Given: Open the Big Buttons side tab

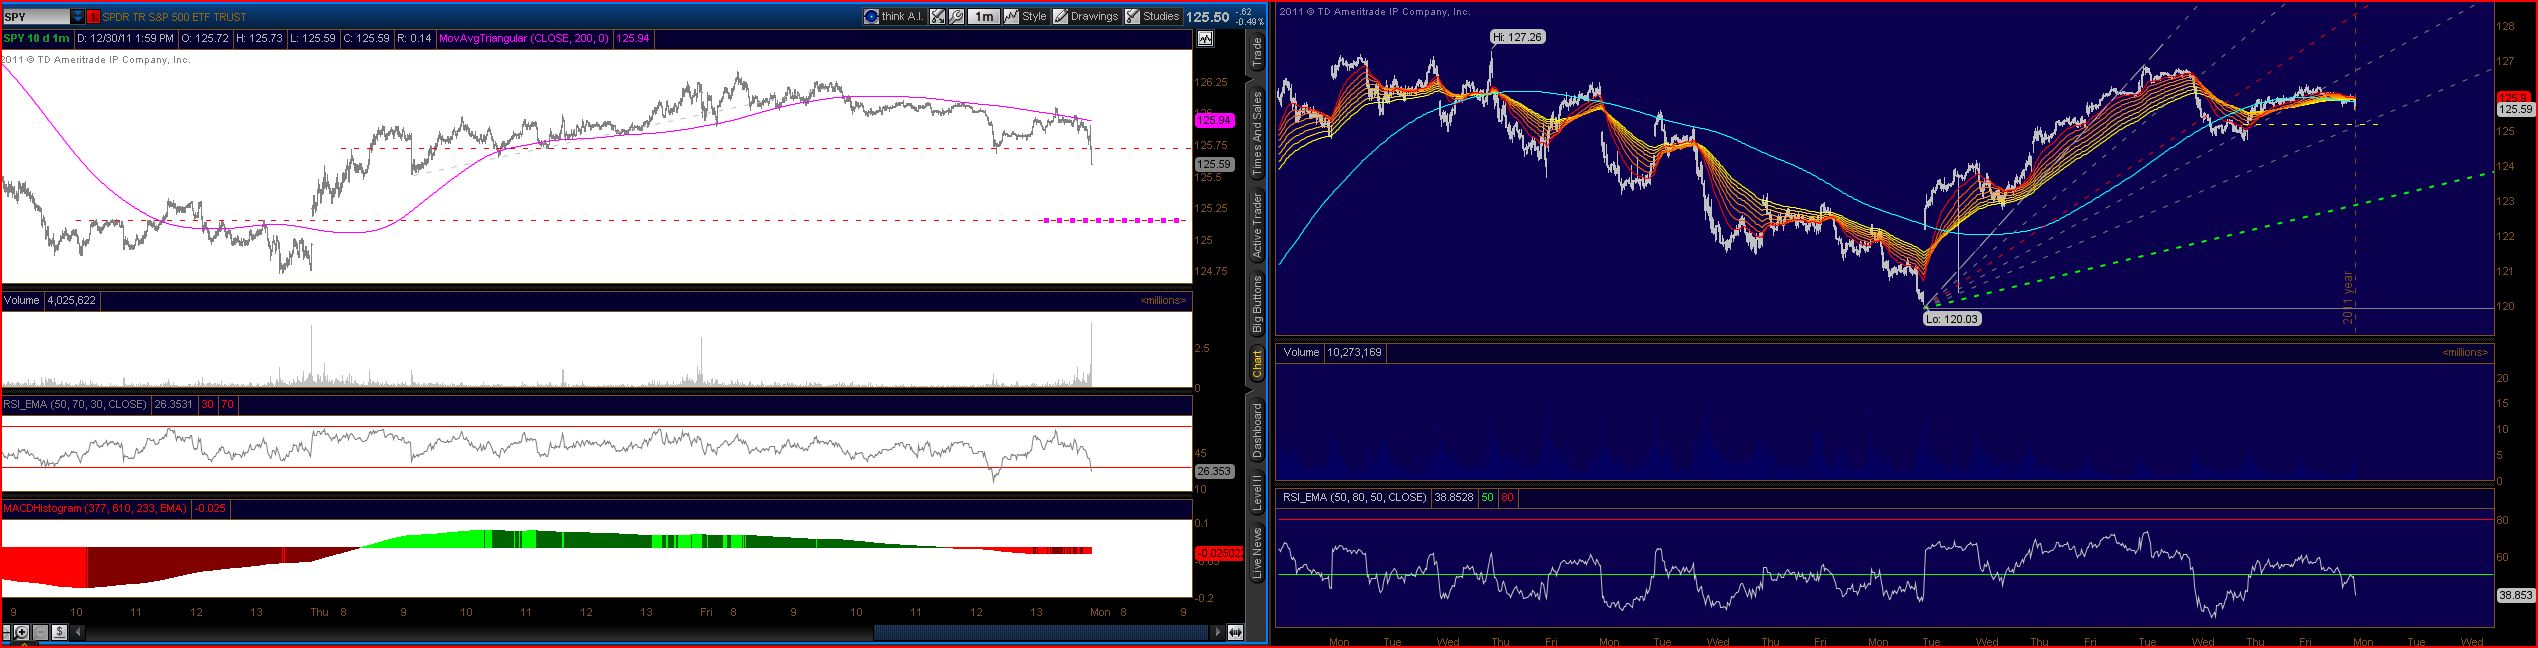Looking at the screenshot, I should (x=1257, y=305).
